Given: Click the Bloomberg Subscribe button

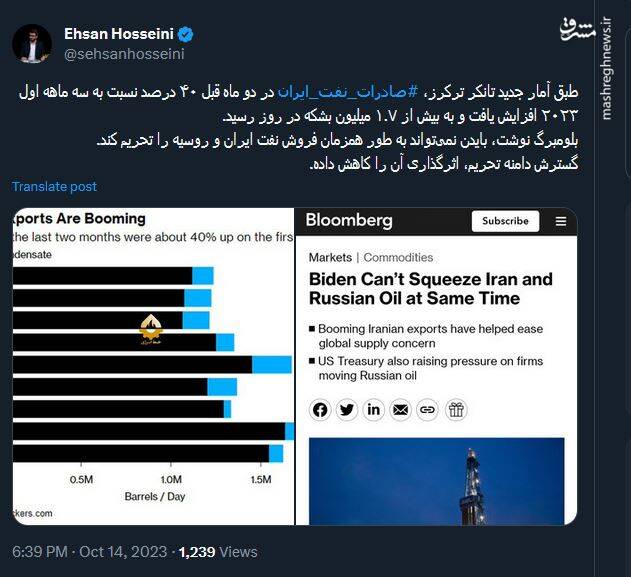Looking at the screenshot, I should [x=504, y=221].
